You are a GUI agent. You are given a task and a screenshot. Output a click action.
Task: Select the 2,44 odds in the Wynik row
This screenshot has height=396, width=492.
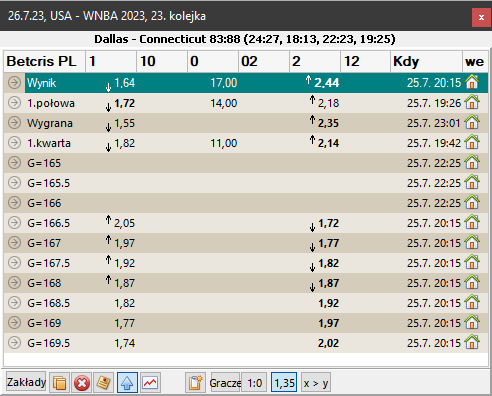pyautogui.click(x=327, y=83)
